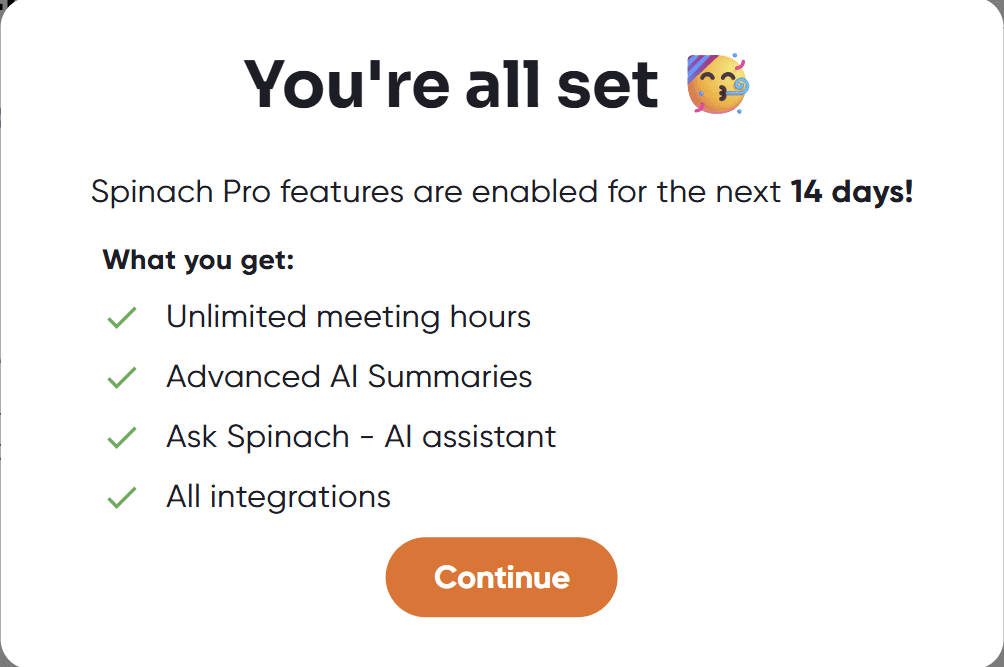1004x667 pixels.
Task: Click the checkmark beside All integrations
Action: [121, 497]
